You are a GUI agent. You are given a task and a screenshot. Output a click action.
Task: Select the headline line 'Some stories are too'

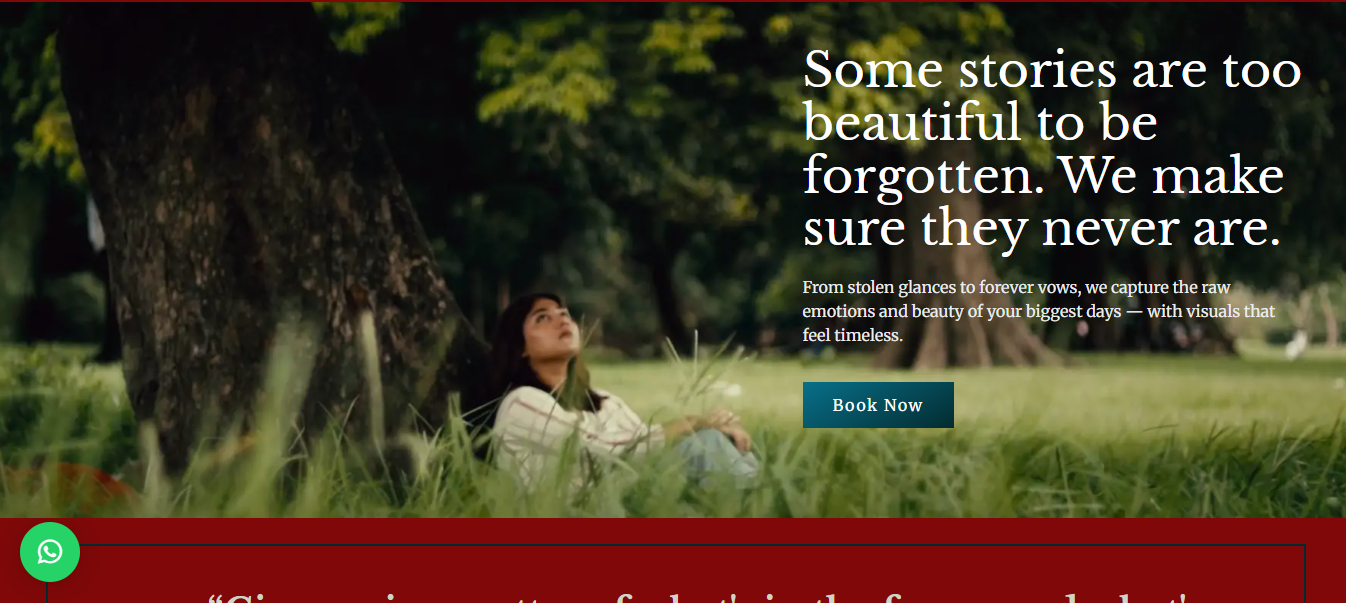[1052, 71]
